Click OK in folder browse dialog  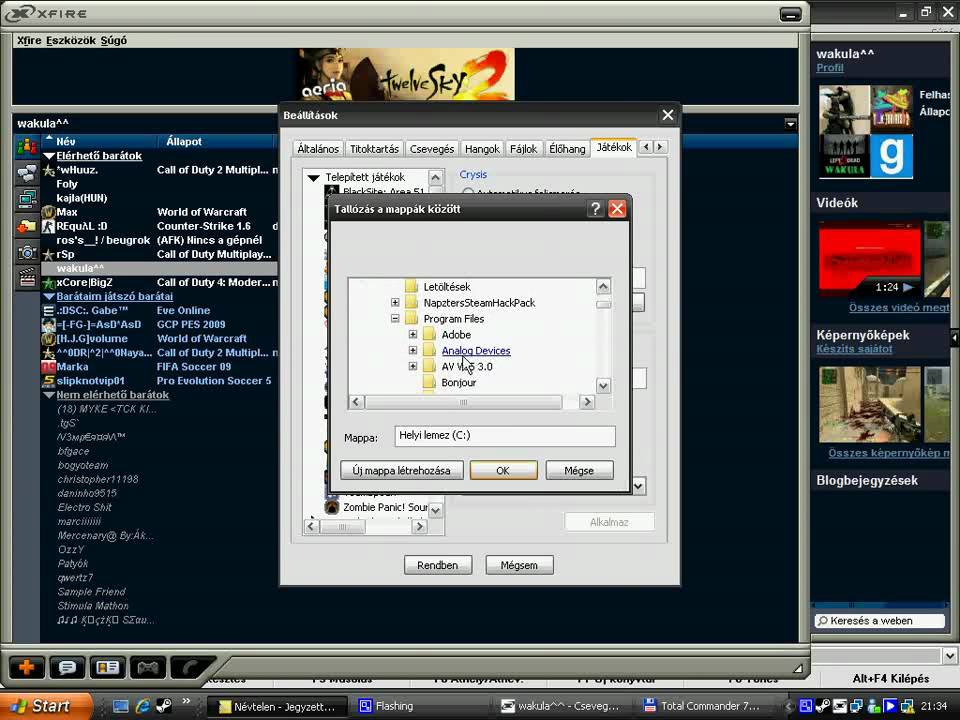[503, 470]
